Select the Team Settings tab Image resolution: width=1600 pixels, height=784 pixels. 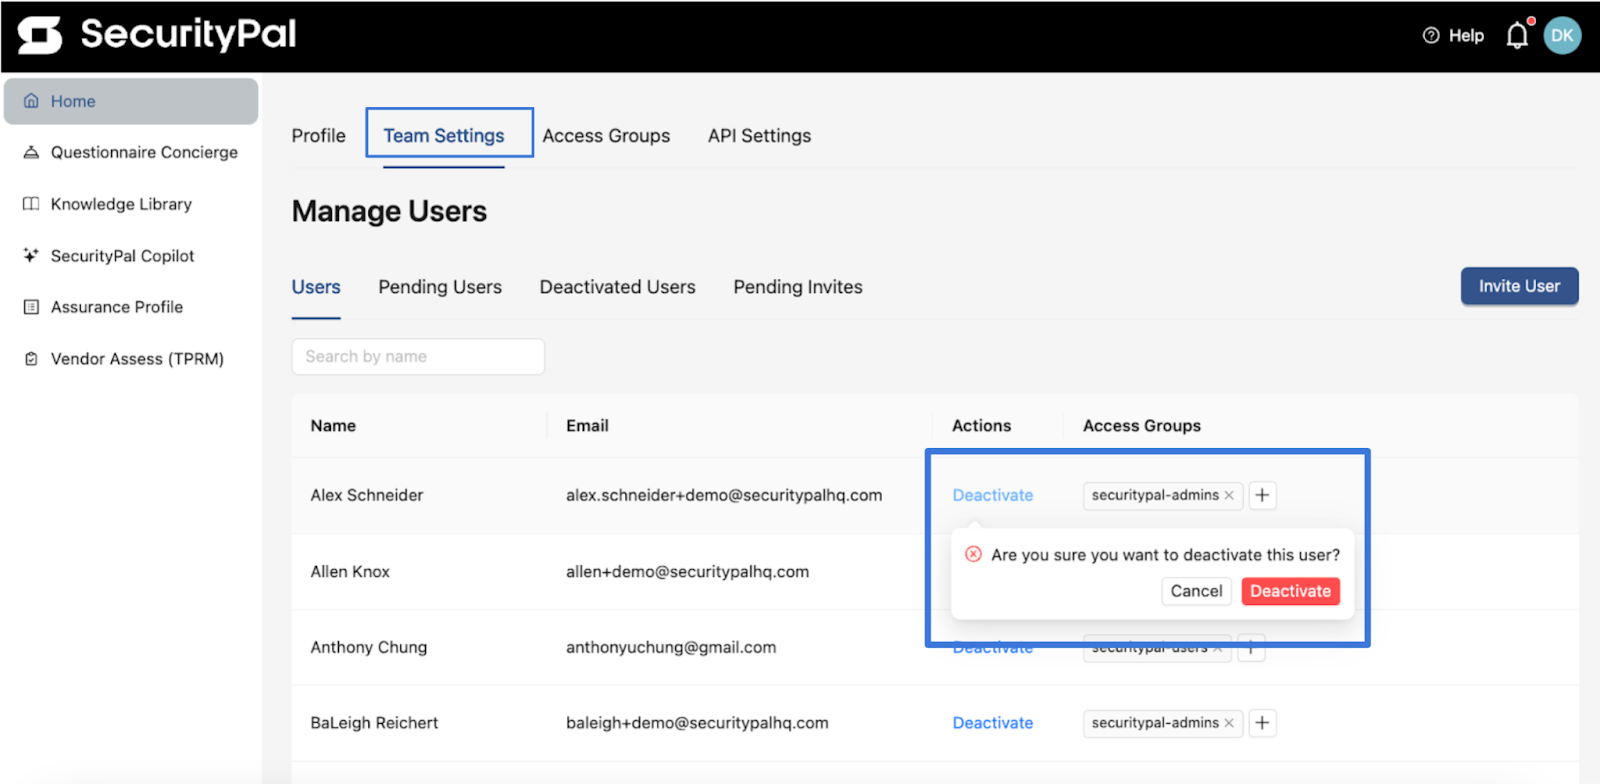pyautogui.click(x=444, y=136)
